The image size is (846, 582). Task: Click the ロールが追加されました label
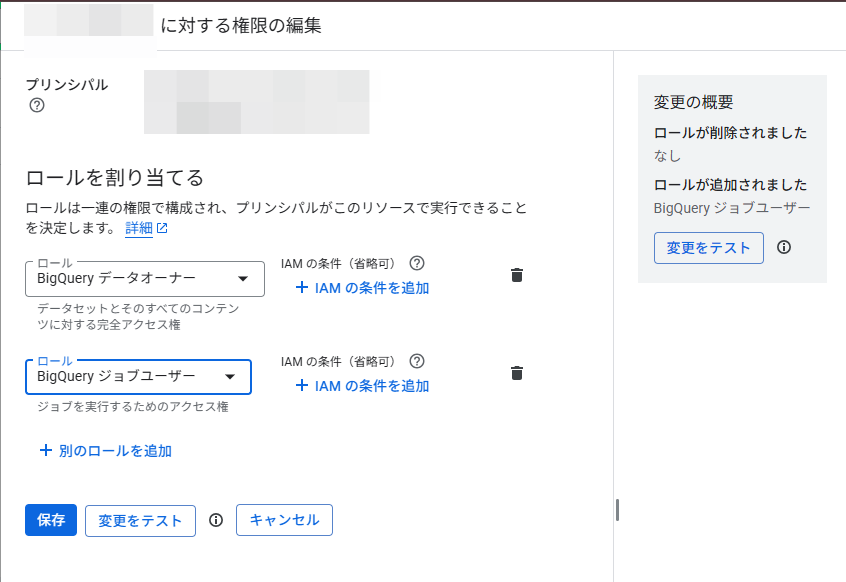point(730,184)
